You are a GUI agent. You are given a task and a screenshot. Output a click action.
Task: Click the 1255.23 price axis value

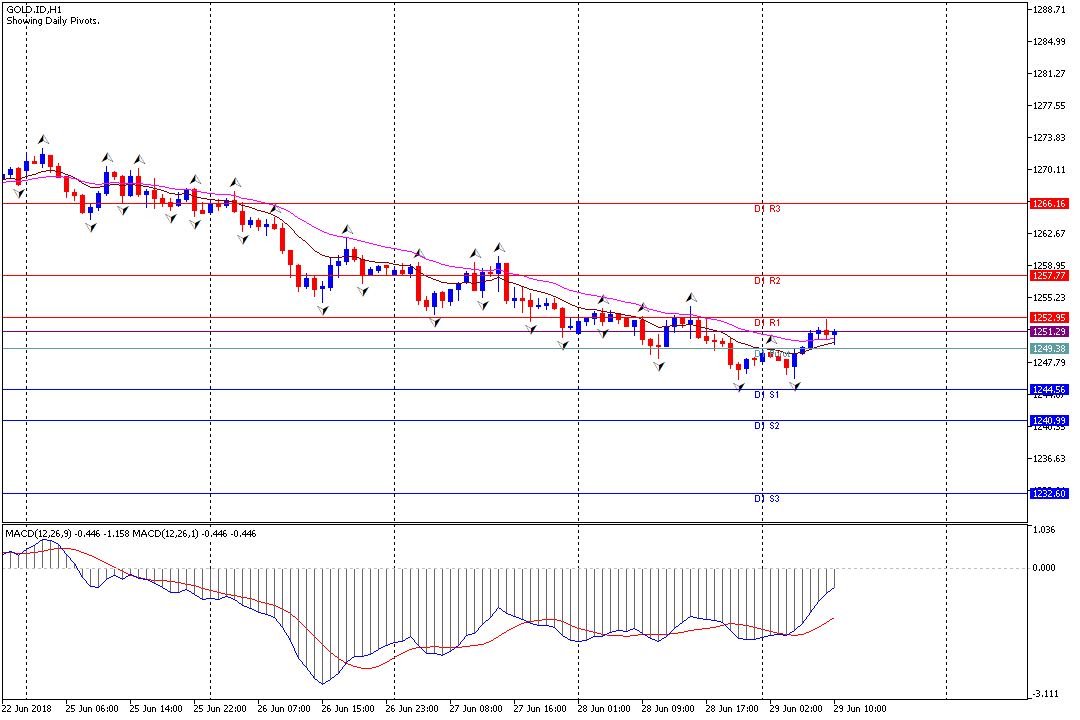click(x=1049, y=298)
